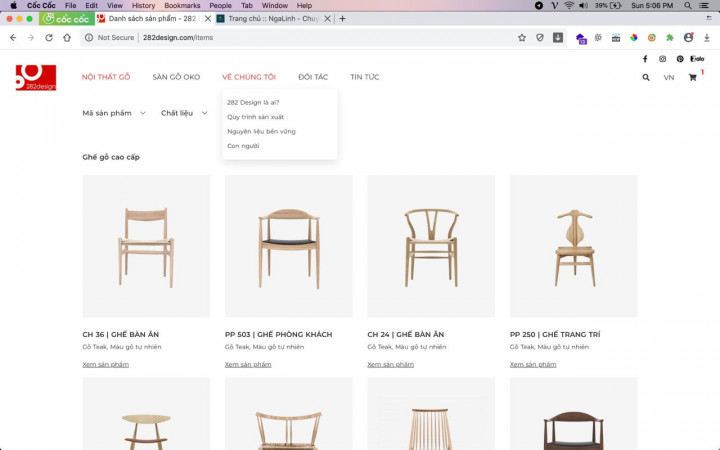Viewport: 720px width, 450px height.
Task: Click the browser home icon
Action: point(67,38)
